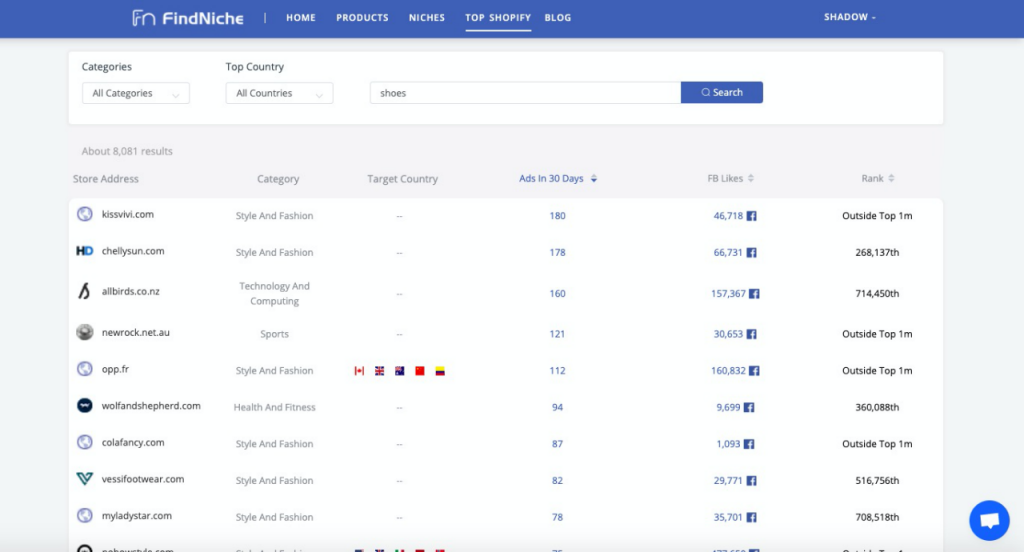Click wolfandshepherd.com store logo icon
The width and height of the screenshot is (1024, 552).
point(84,405)
